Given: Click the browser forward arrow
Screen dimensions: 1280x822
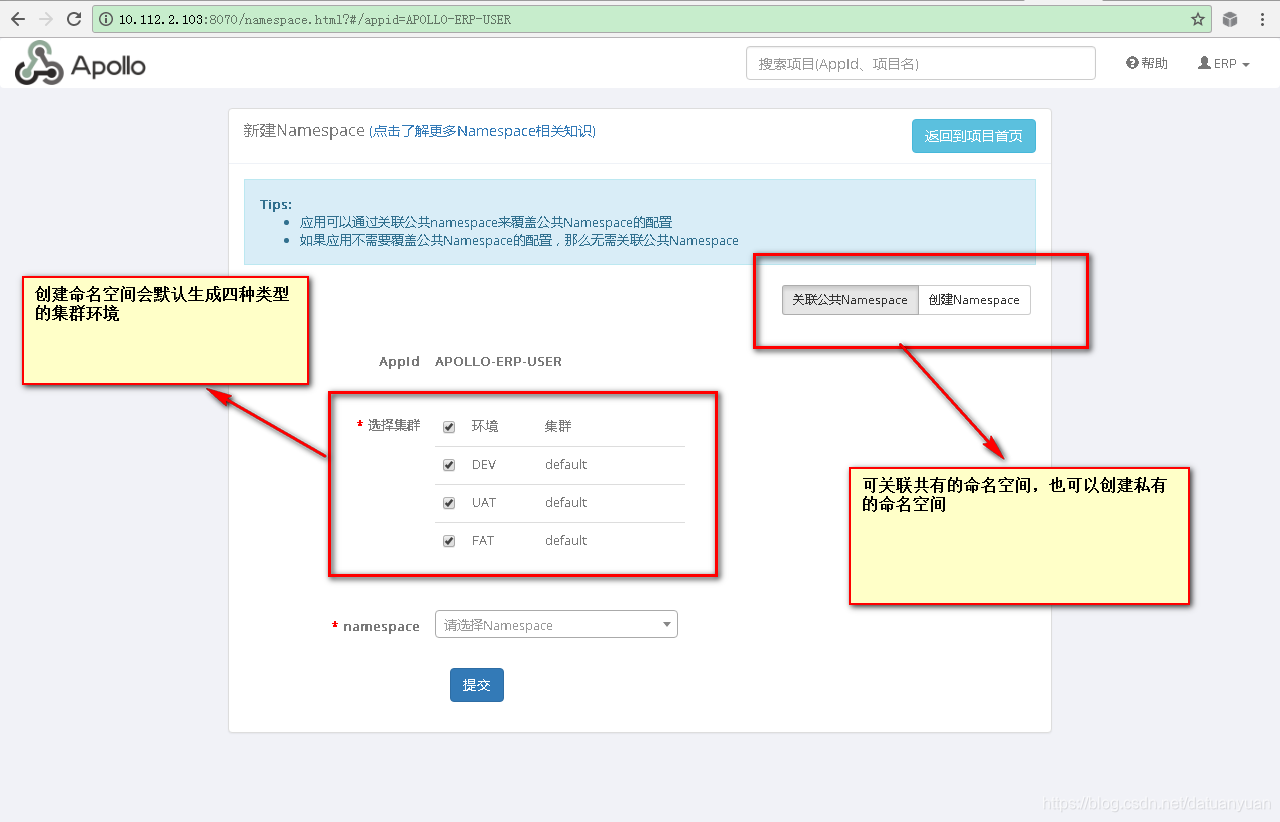Looking at the screenshot, I should coord(46,19).
